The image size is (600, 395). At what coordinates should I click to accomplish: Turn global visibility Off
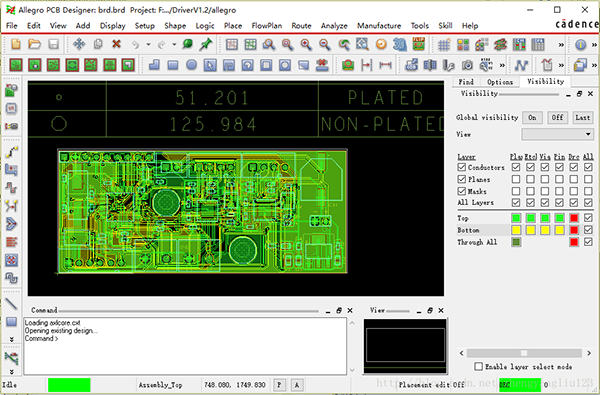(557, 118)
